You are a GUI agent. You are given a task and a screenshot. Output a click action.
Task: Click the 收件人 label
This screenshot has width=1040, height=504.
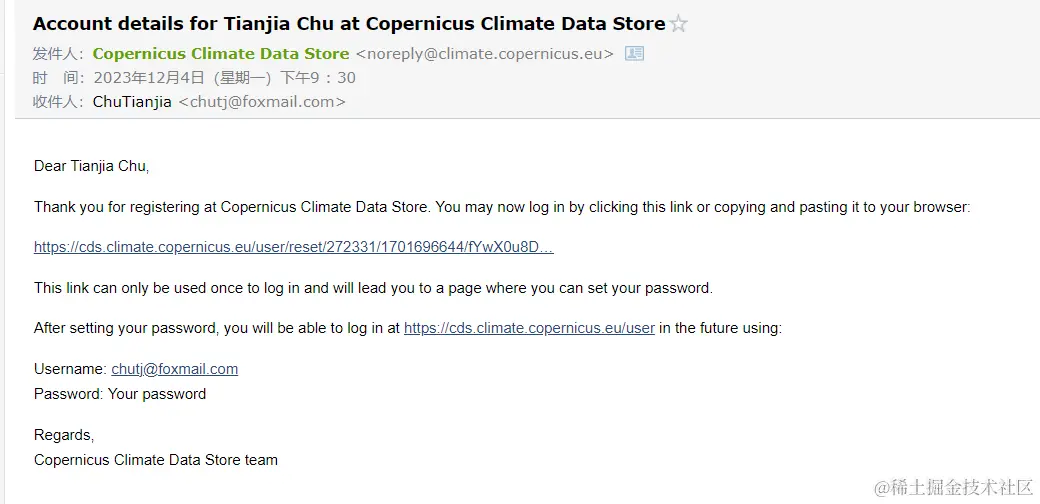[x=58, y=101]
